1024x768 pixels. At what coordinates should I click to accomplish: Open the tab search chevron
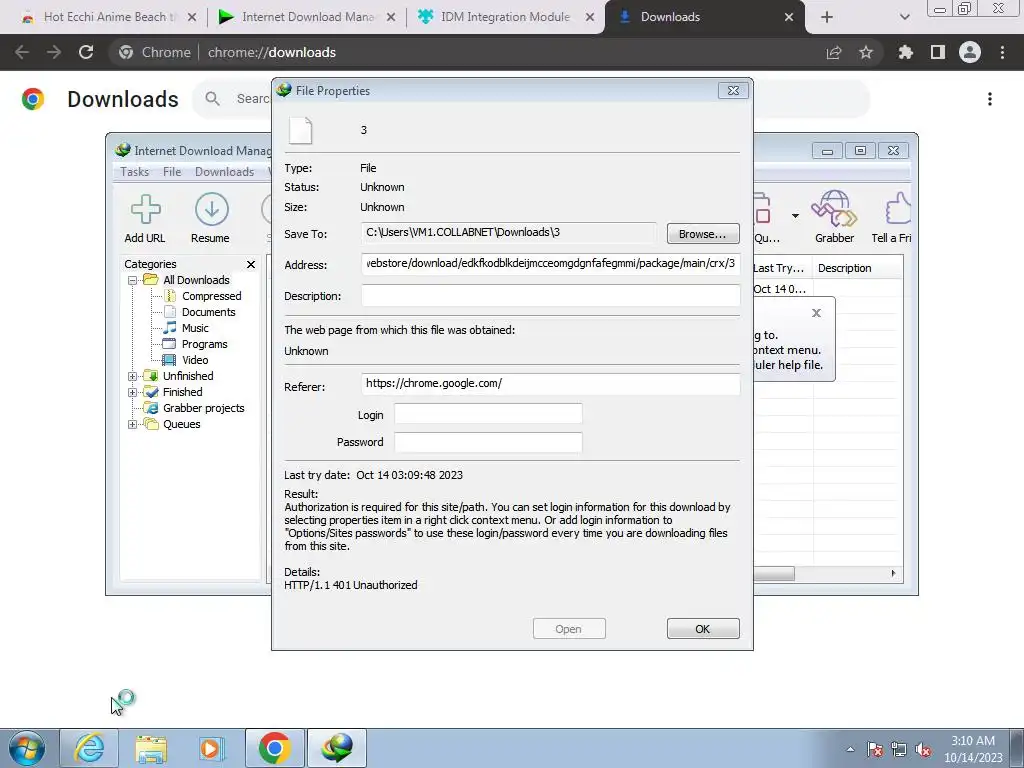click(904, 17)
